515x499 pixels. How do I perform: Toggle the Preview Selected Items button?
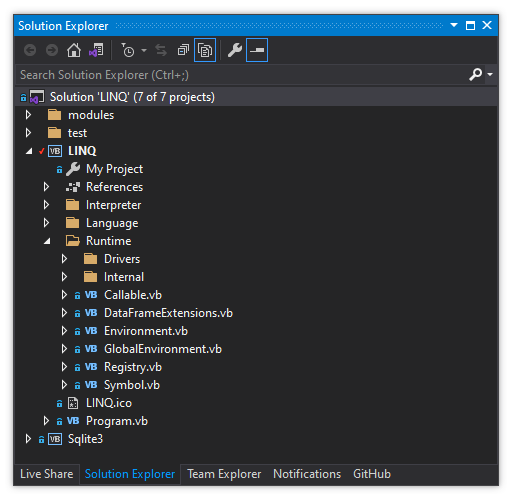coord(257,51)
